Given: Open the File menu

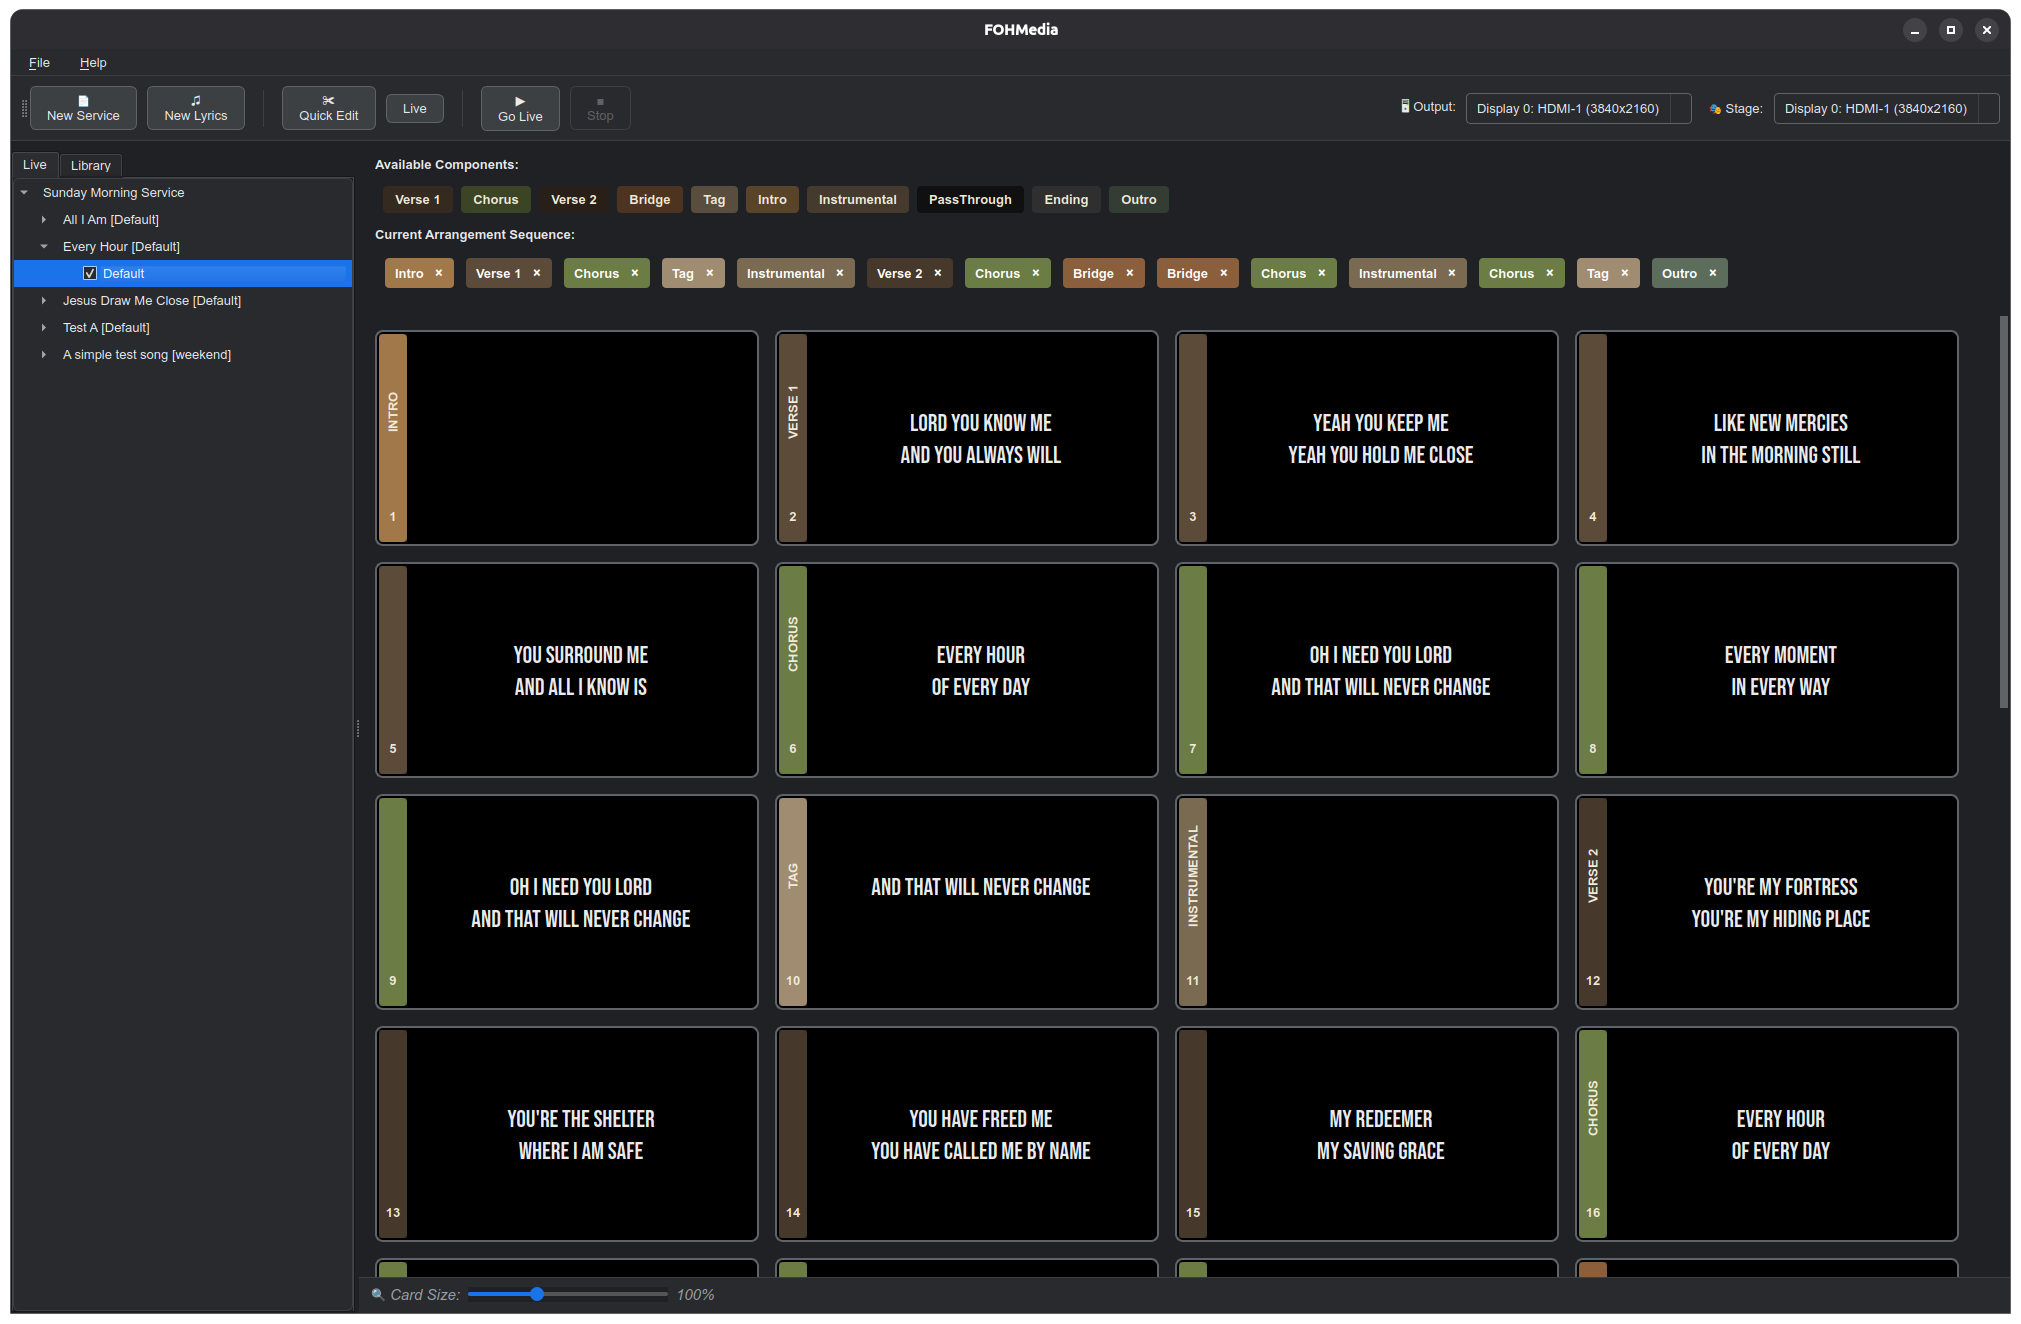Looking at the screenshot, I should (39, 62).
